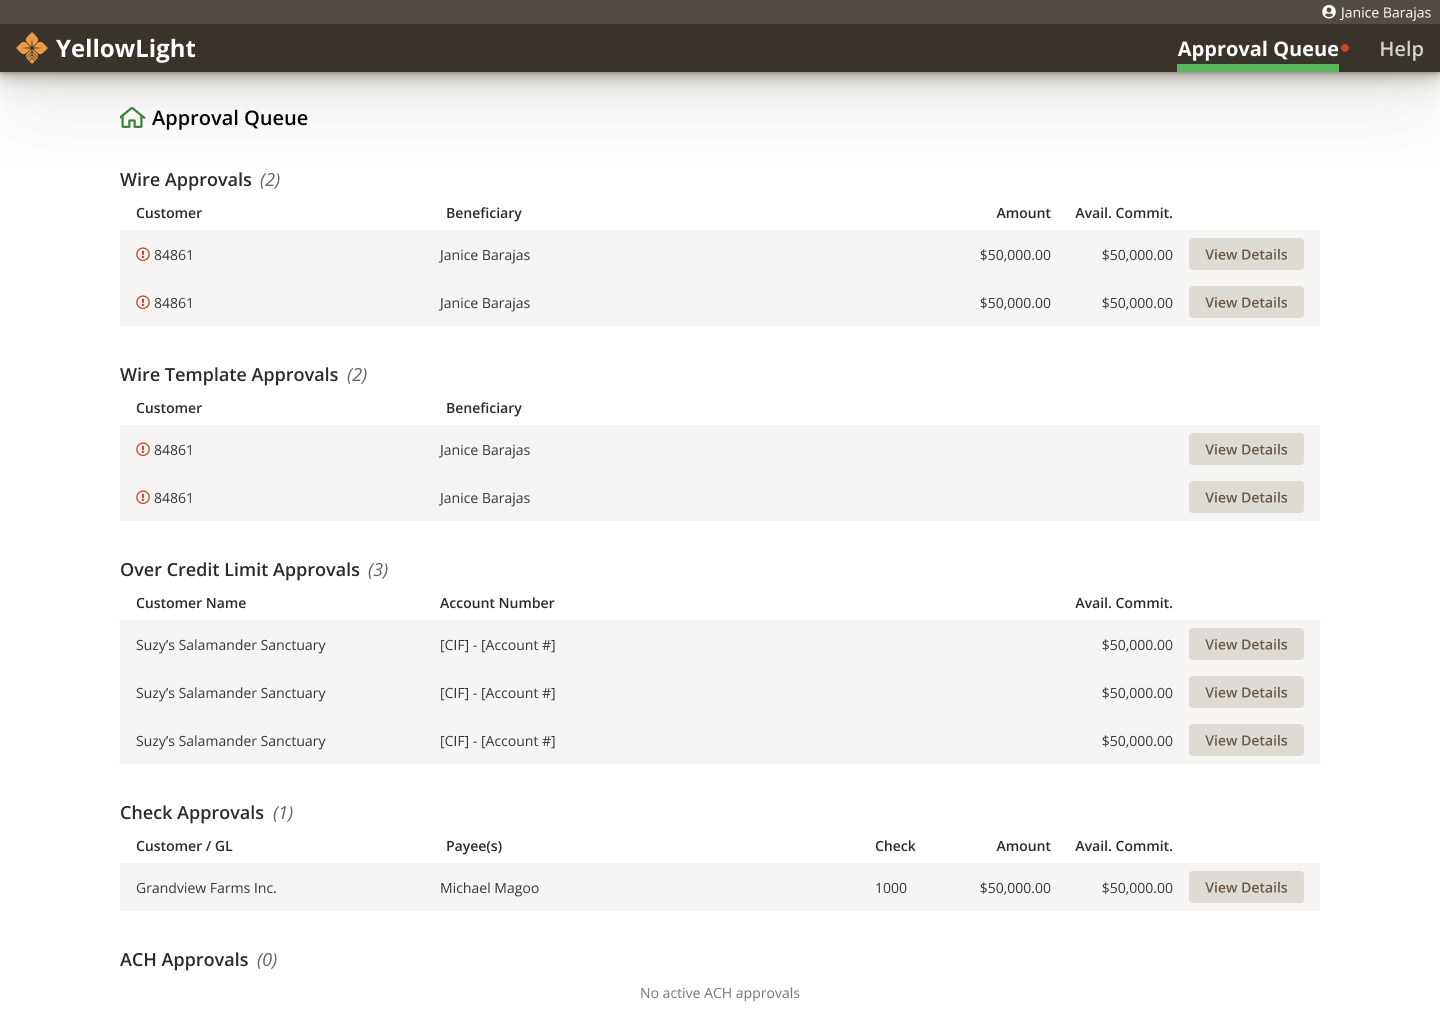Click the 'No active ACH approvals' message
This screenshot has width=1440, height=1024.
pyautogui.click(x=720, y=993)
